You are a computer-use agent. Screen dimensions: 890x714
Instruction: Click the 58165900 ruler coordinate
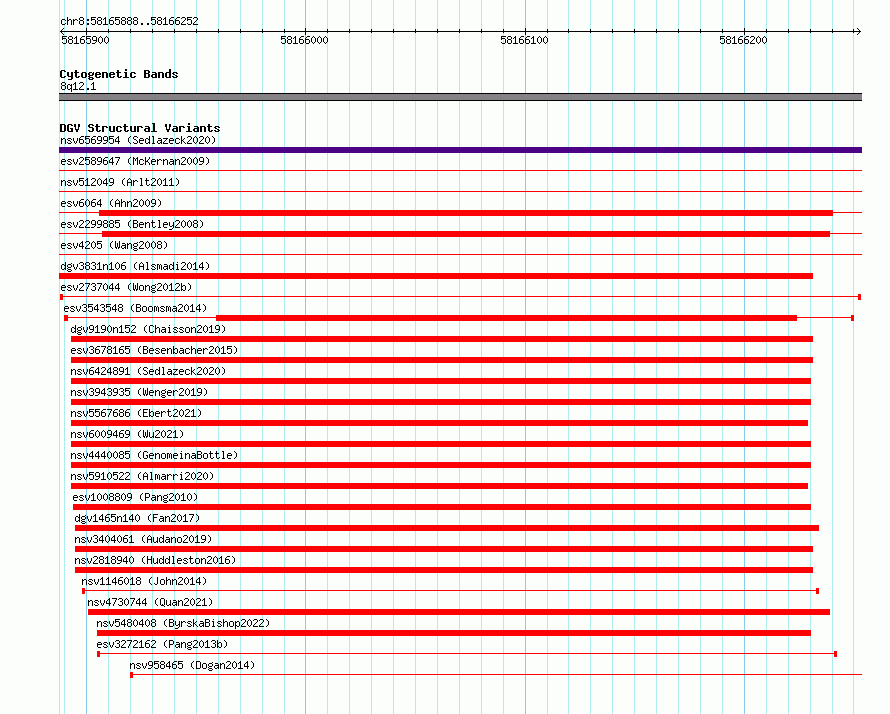85,40
